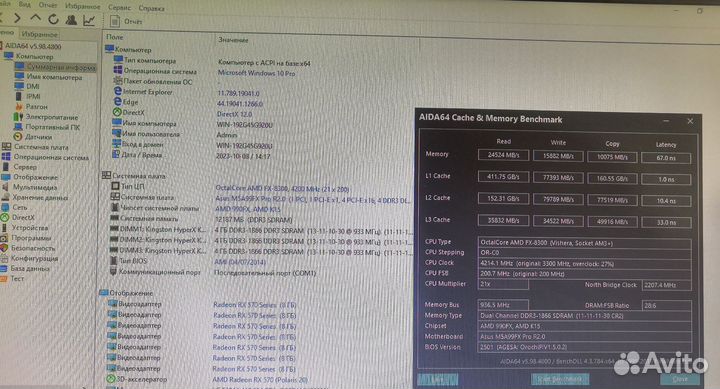Screen dimensions: 720x389
Task: Click the user icon in toolbar
Action: 71,20
